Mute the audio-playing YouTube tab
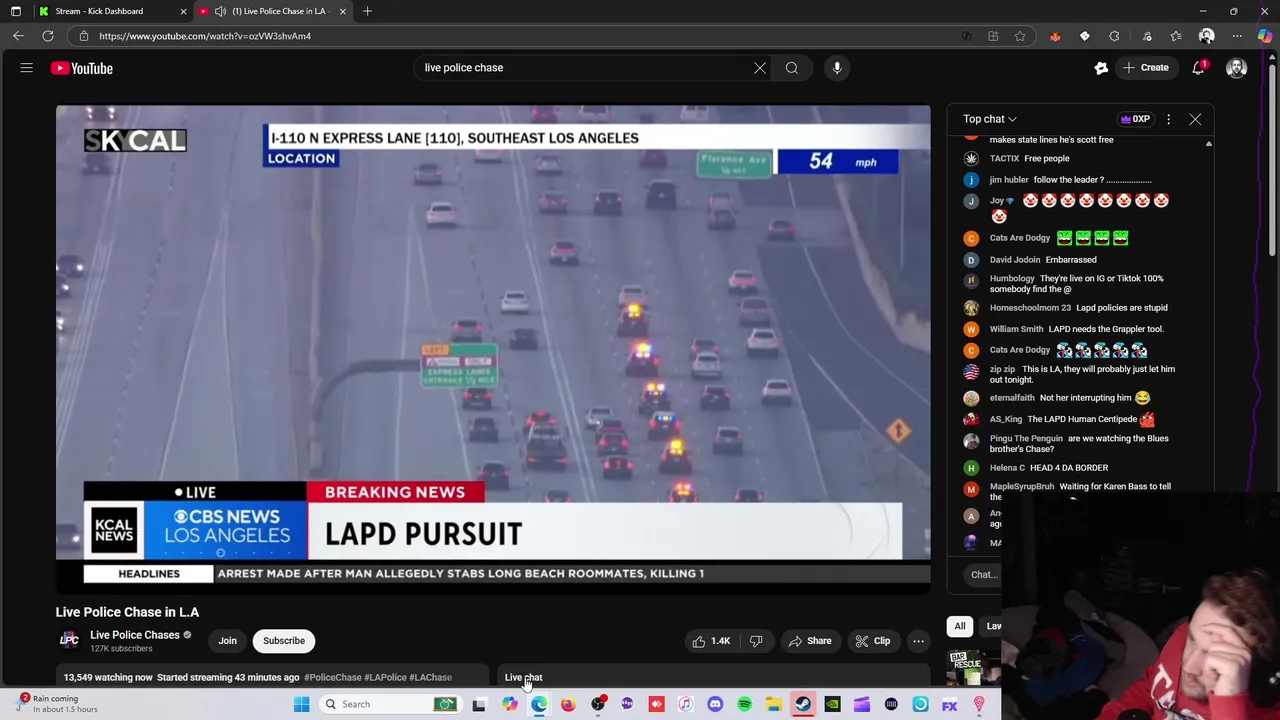 (x=220, y=11)
